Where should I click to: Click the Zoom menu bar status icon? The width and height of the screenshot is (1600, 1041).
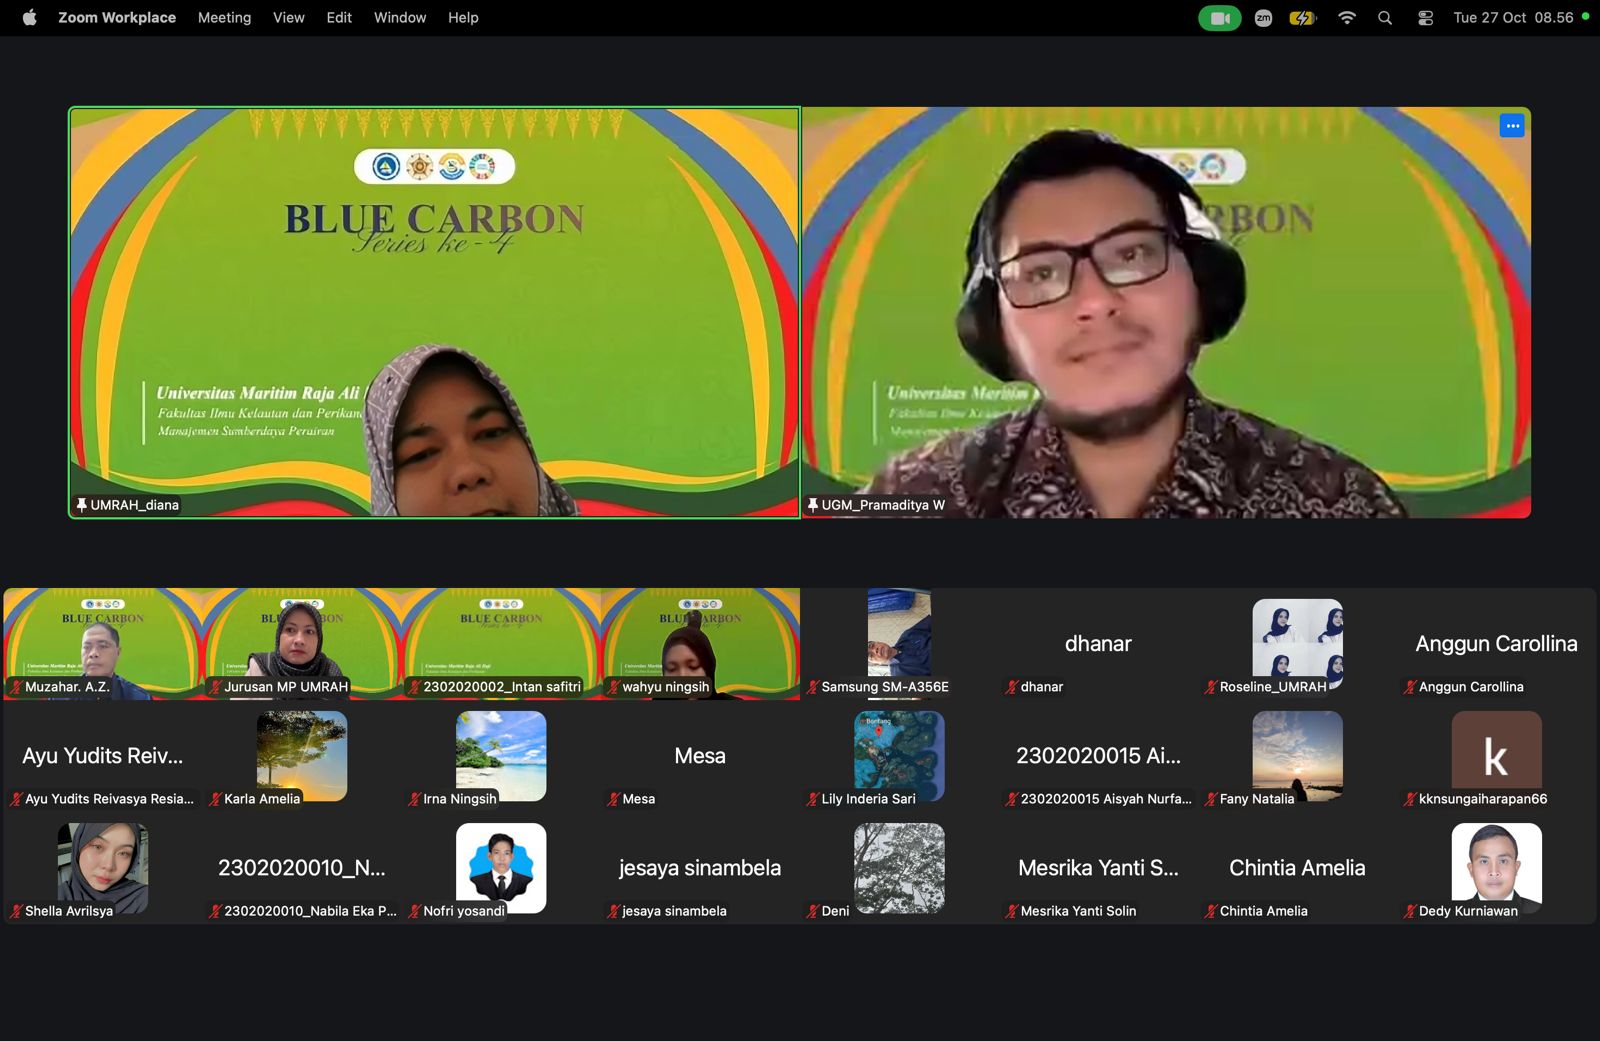[x=1263, y=18]
